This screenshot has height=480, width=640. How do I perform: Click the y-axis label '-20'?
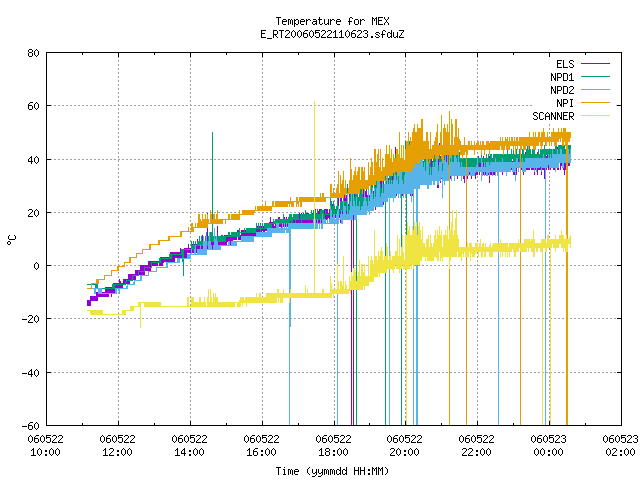(x=31, y=319)
